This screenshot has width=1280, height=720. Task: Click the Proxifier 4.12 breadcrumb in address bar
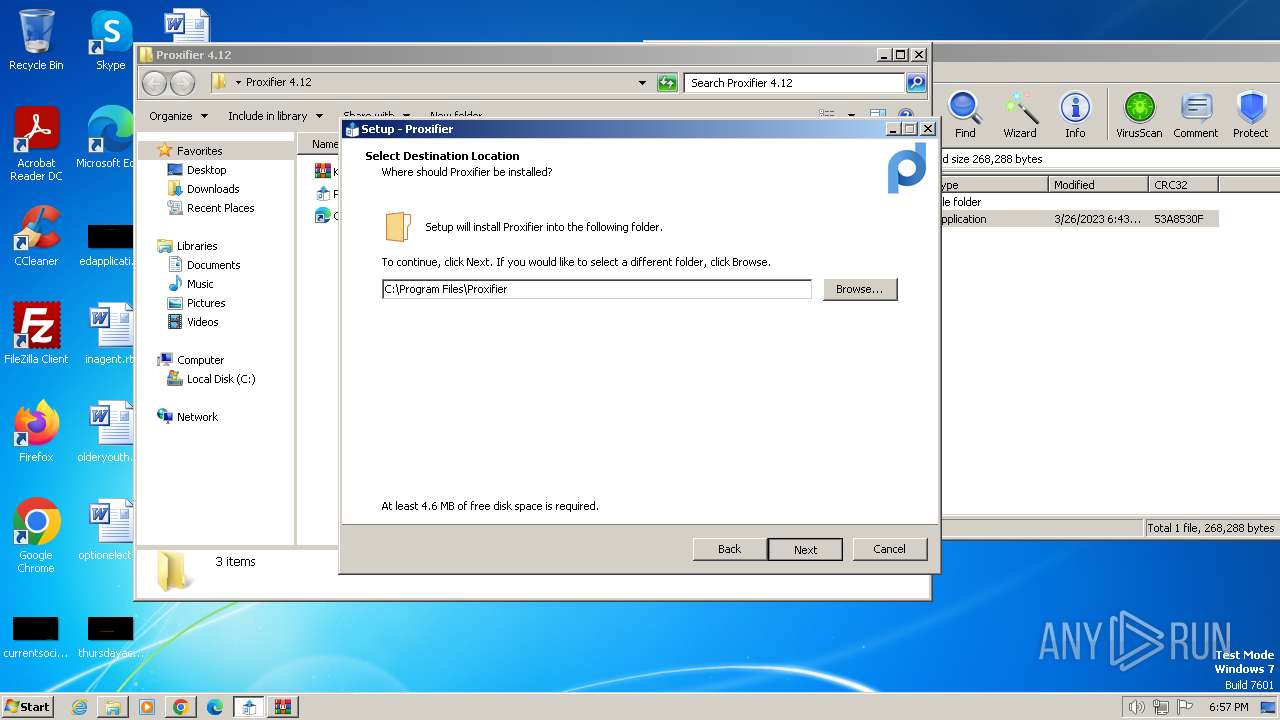click(x=279, y=83)
